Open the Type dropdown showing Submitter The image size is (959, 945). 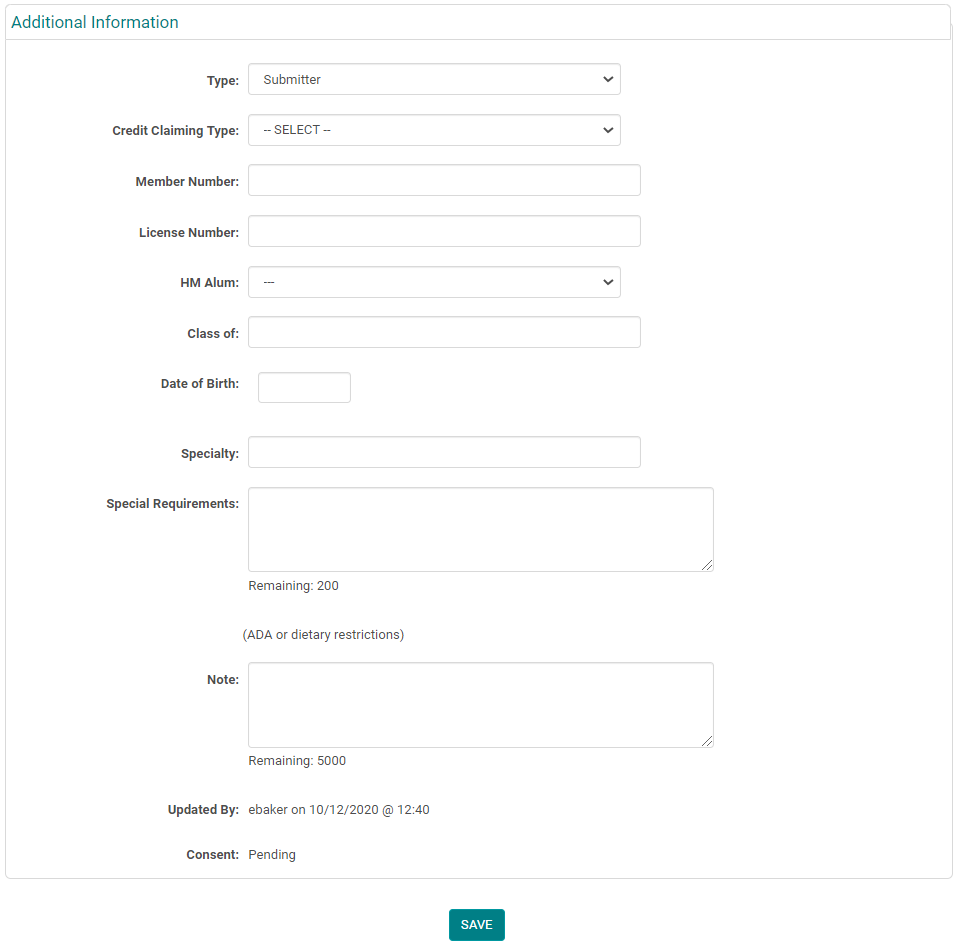(434, 80)
